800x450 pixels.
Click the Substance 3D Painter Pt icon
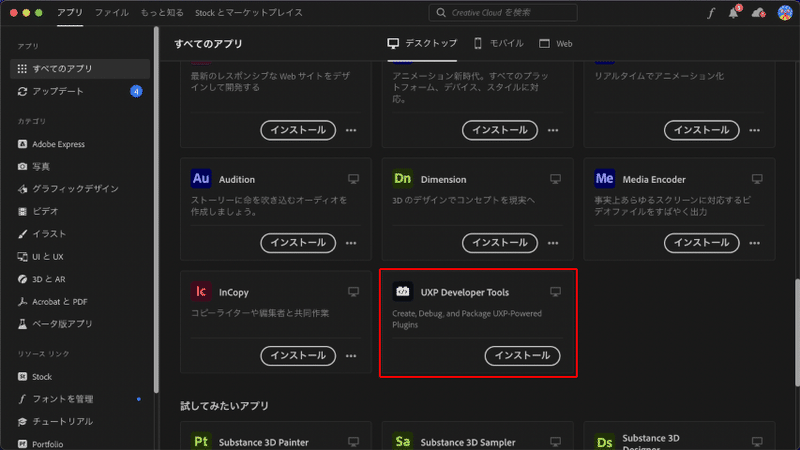[x=201, y=441]
